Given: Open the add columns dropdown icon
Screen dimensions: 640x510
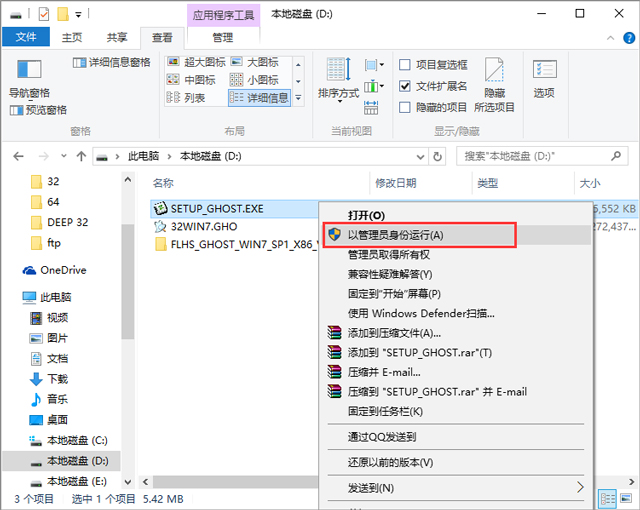Looking at the screenshot, I should [374, 86].
